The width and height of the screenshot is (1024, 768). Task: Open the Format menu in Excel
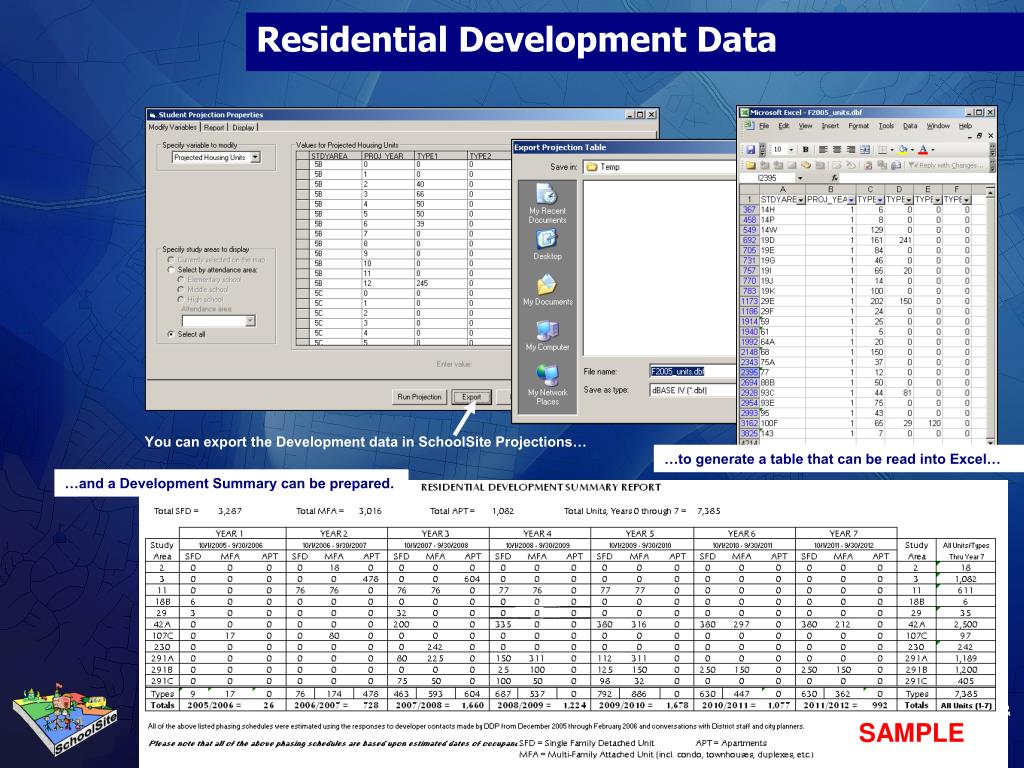click(x=858, y=125)
